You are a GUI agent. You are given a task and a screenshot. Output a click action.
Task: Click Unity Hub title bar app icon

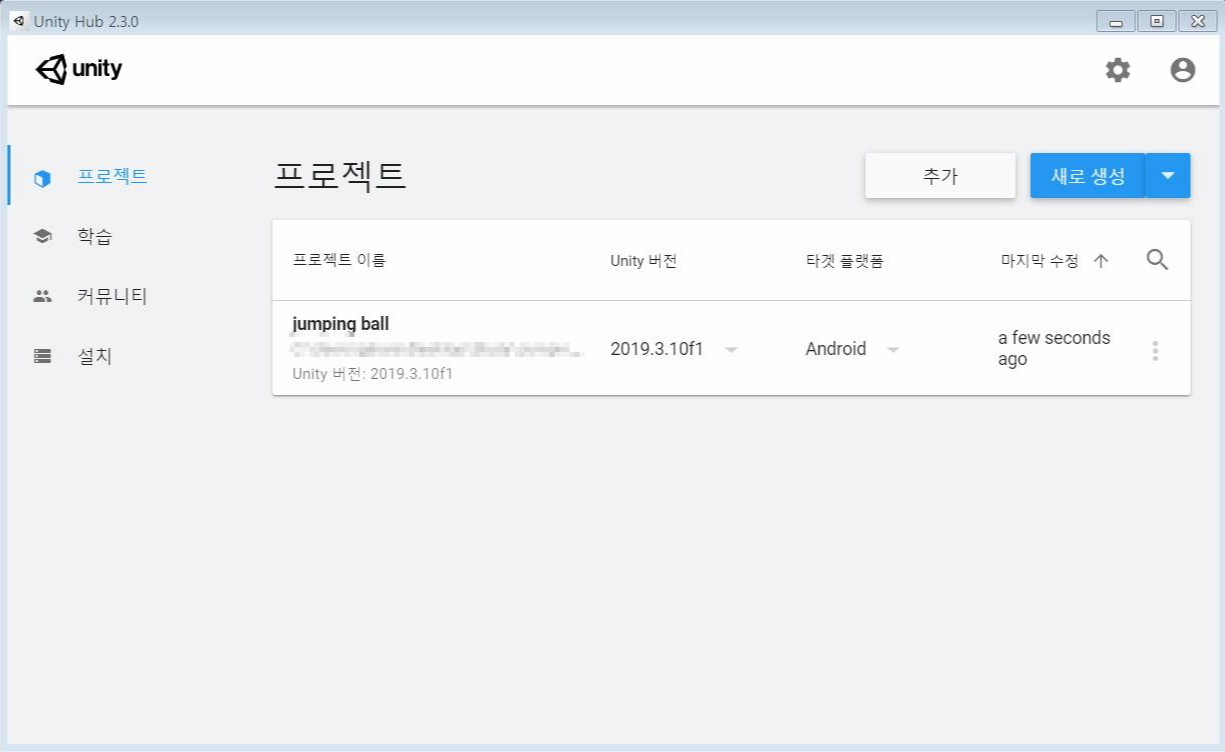point(19,21)
